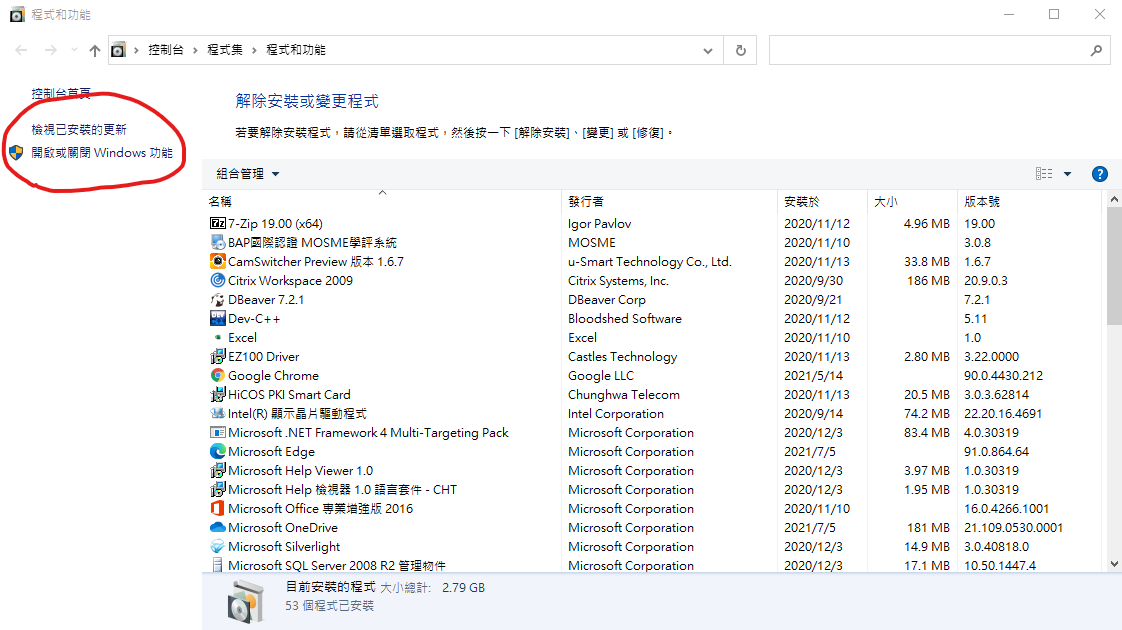
Task: Click the vertical scrollbar thumb
Action: [1114, 266]
